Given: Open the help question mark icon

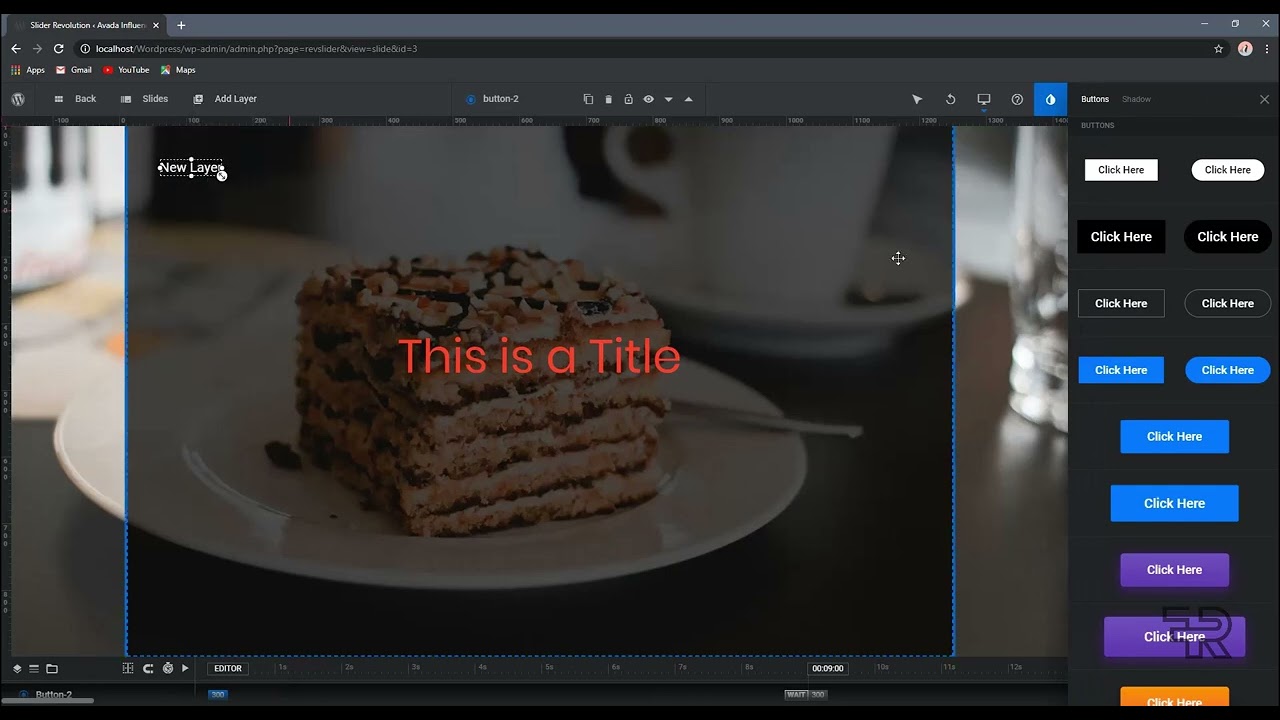Looking at the screenshot, I should point(1017,99).
